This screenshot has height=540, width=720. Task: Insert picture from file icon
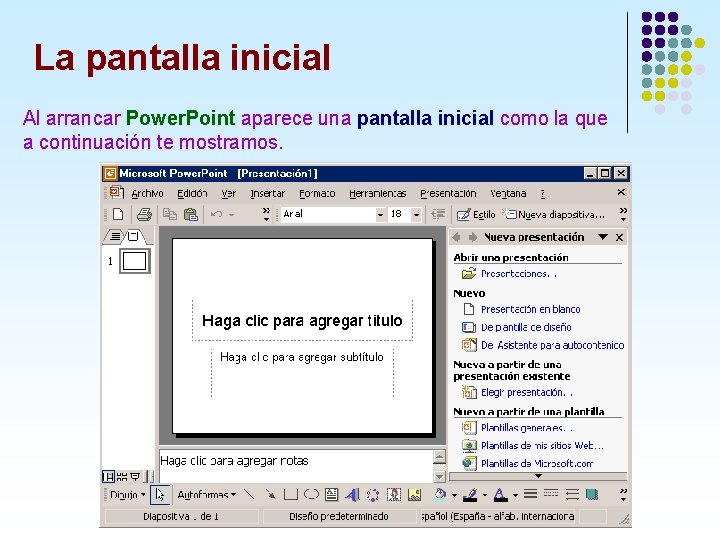coord(414,495)
